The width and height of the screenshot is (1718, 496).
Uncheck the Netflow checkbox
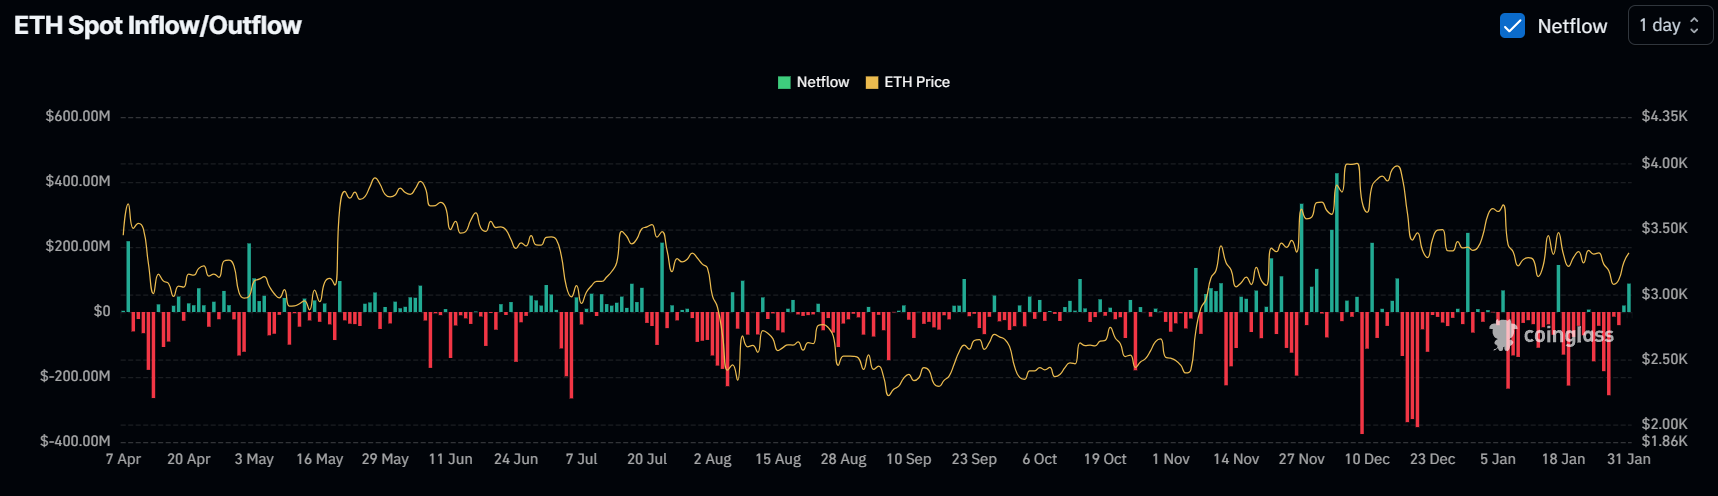1512,26
